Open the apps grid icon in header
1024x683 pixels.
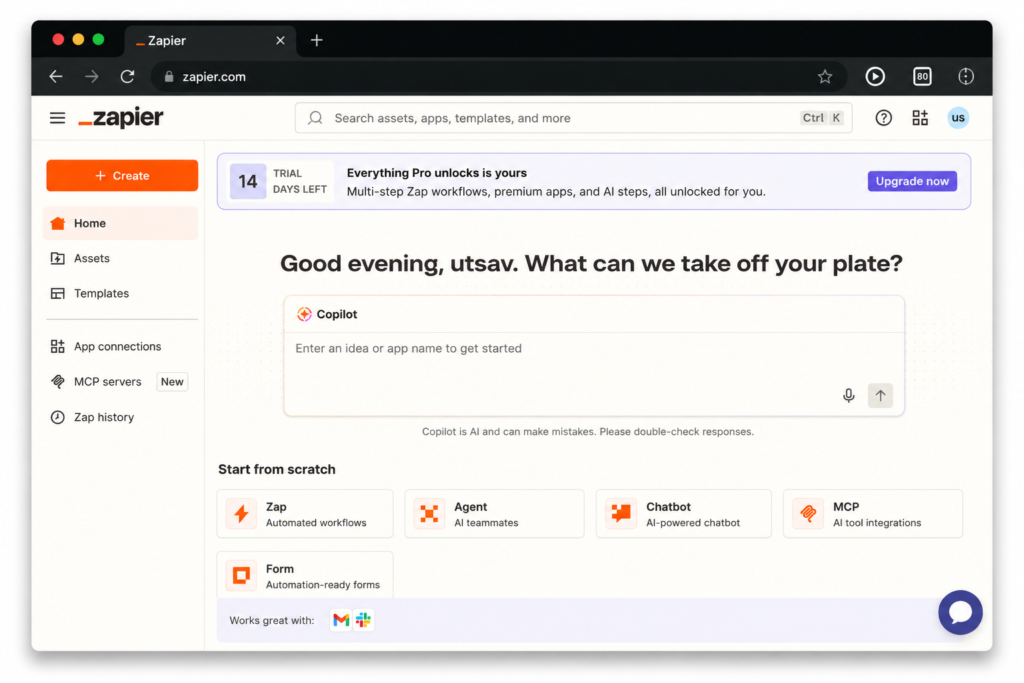920,118
